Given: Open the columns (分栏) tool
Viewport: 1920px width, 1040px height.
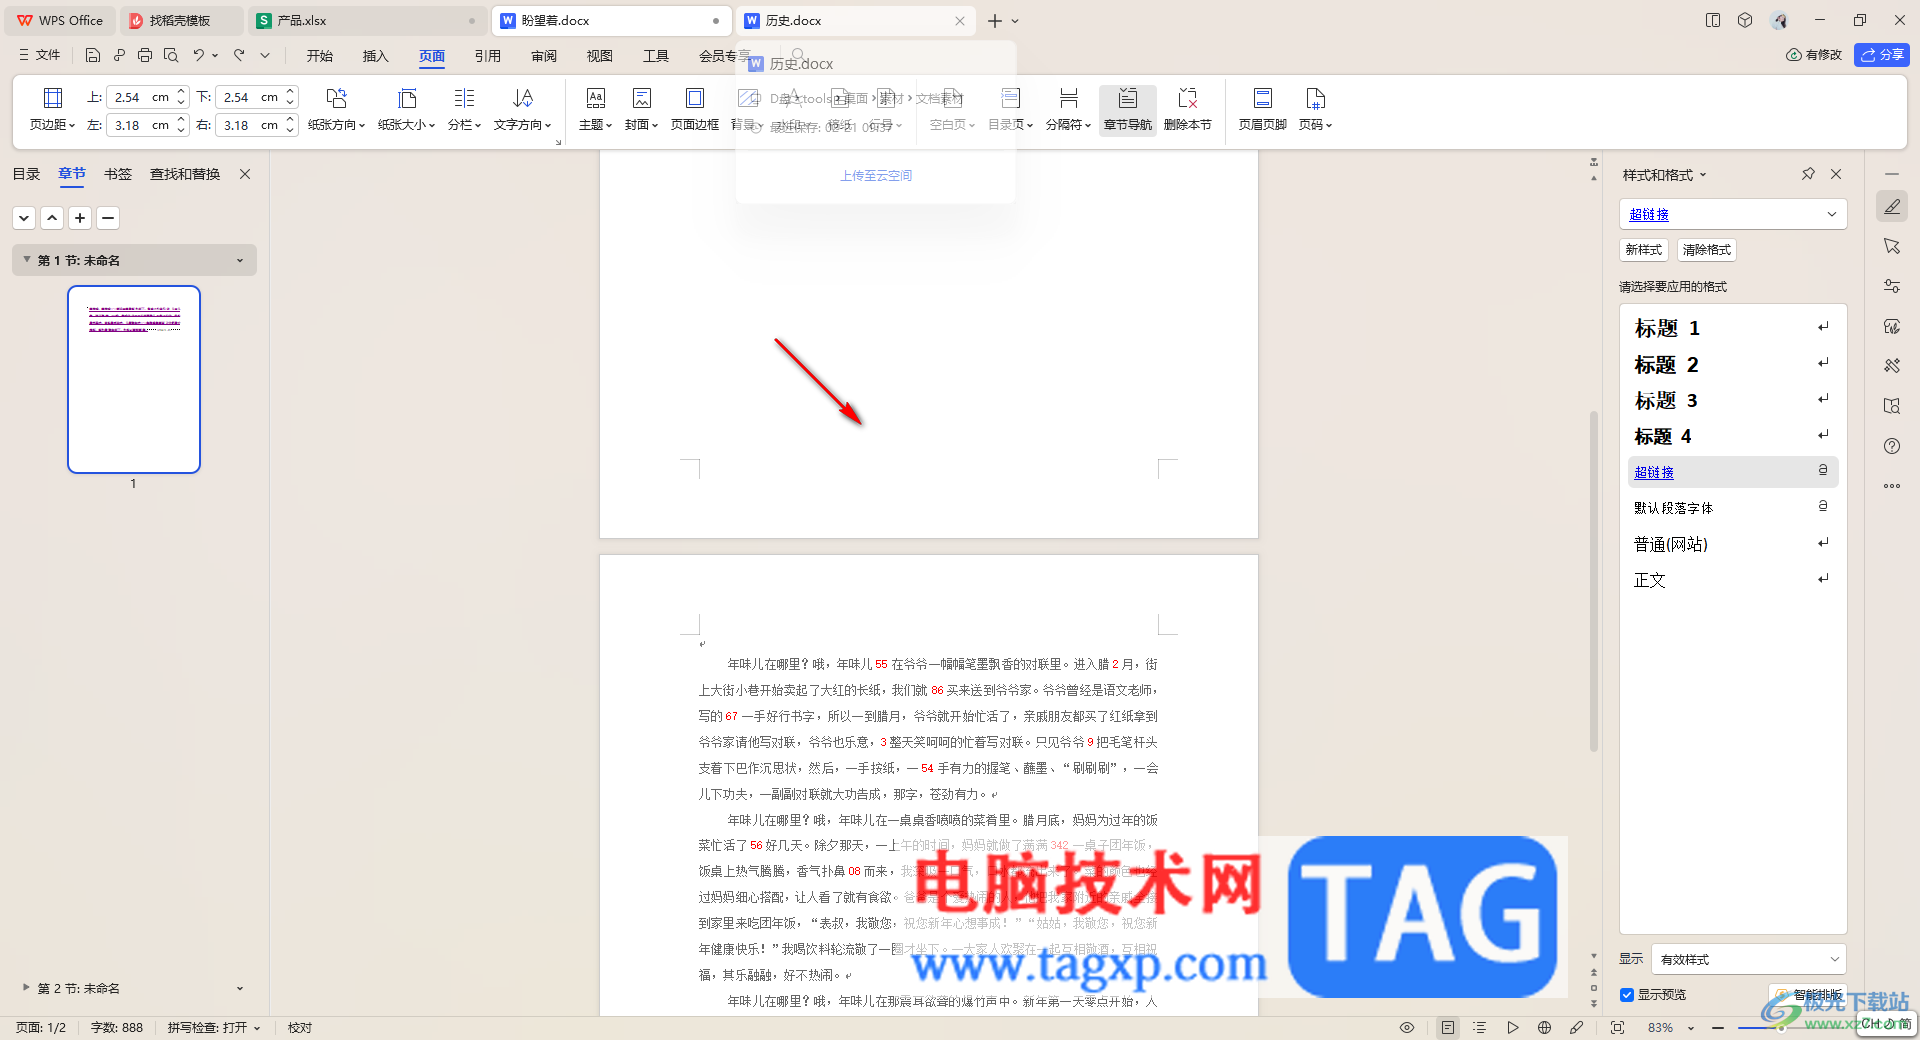Looking at the screenshot, I should [x=464, y=109].
